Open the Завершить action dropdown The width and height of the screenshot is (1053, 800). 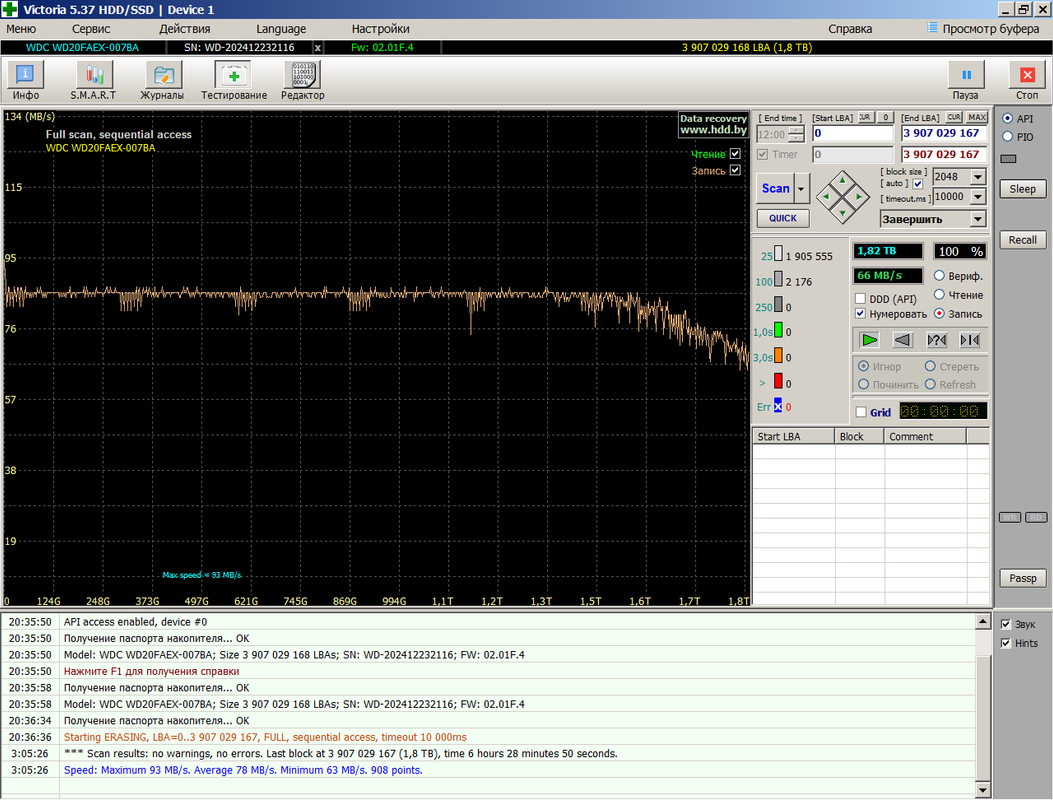(978, 219)
